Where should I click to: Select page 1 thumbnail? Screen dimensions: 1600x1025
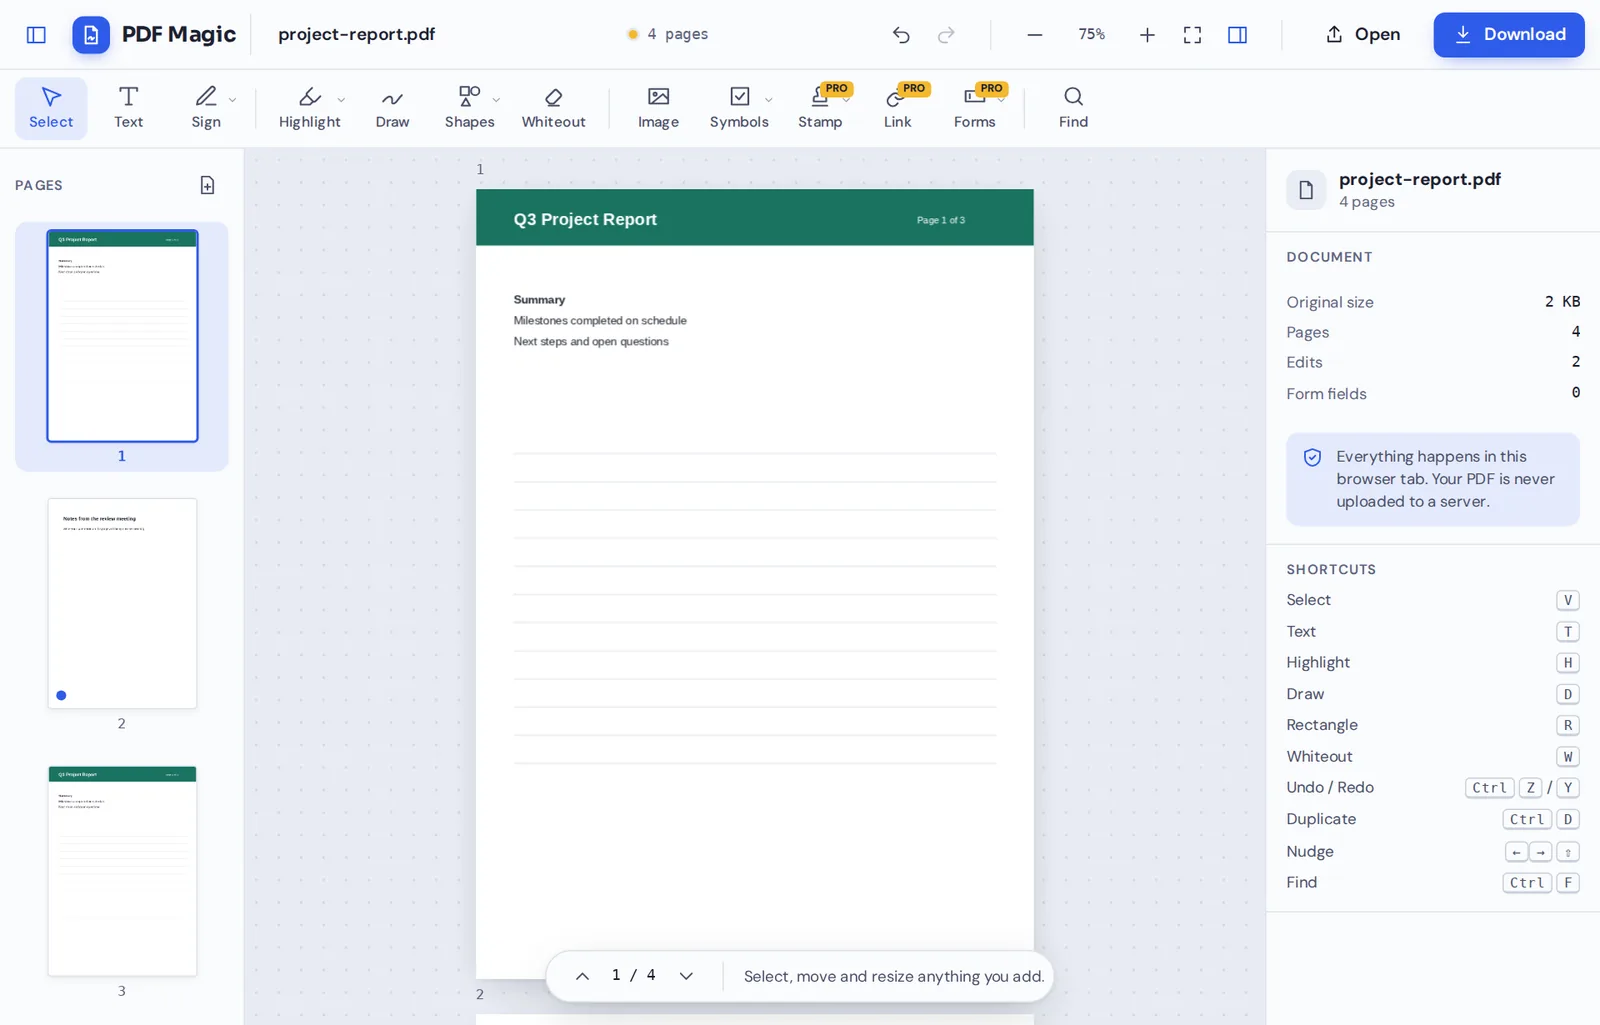[x=122, y=336]
